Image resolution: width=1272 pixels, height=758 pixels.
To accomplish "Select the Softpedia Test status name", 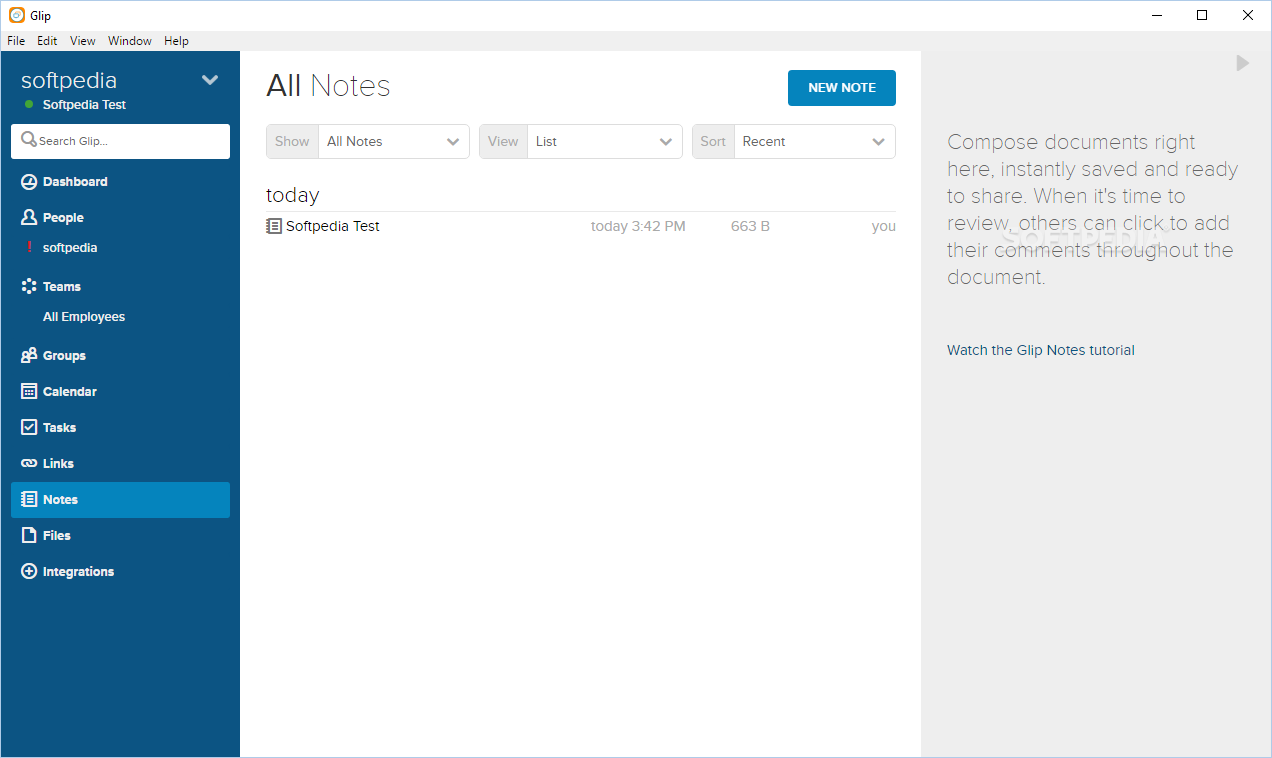I will click(84, 105).
